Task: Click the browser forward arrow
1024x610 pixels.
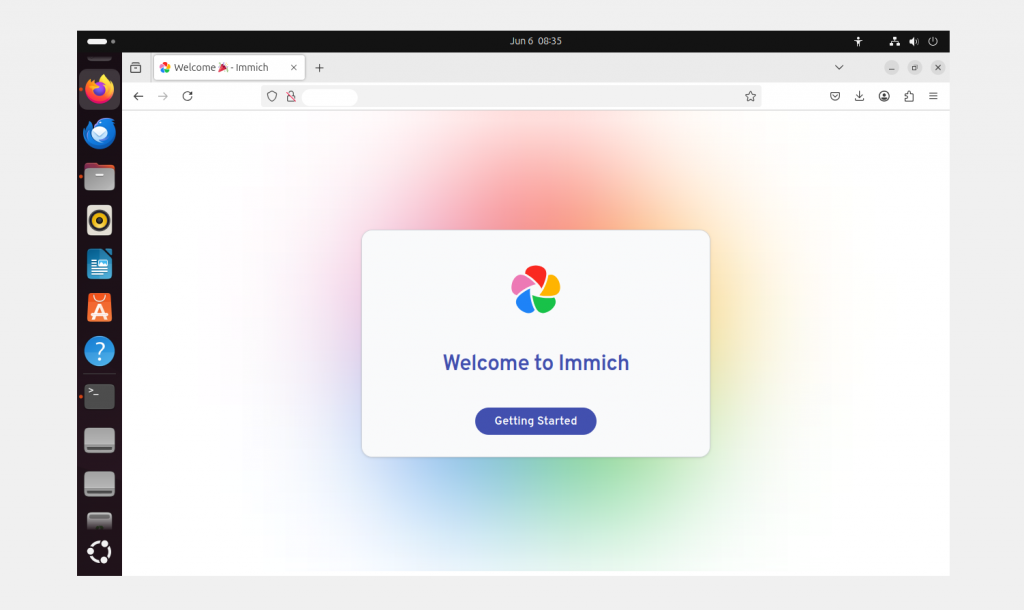Action: (x=163, y=97)
